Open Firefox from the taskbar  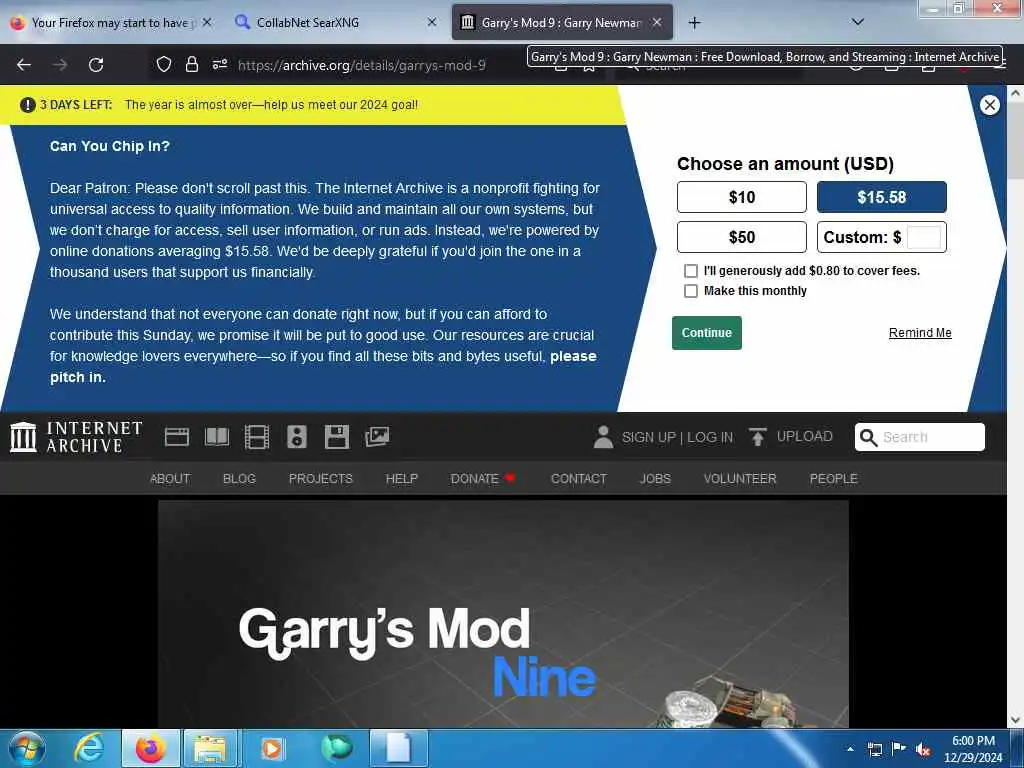click(x=150, y=748)
